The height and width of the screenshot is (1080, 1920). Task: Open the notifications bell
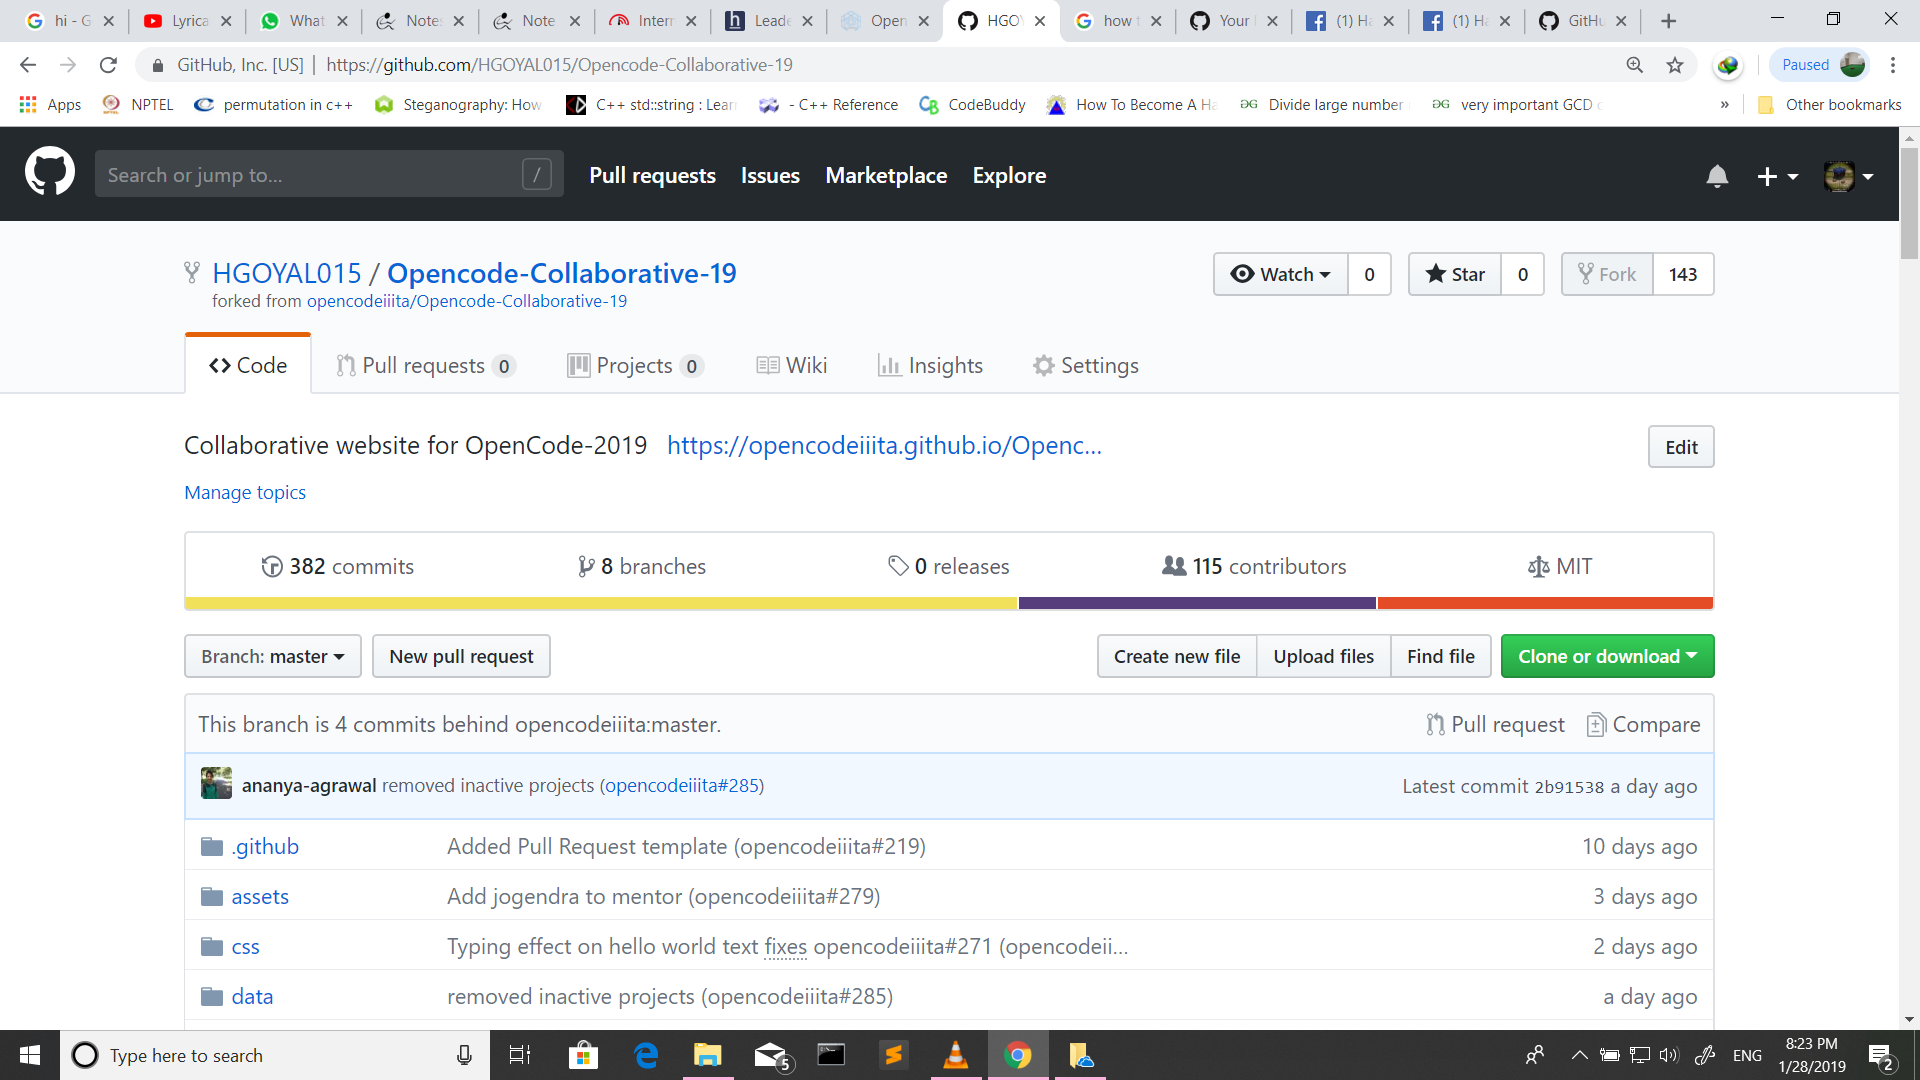point(1717,176)
